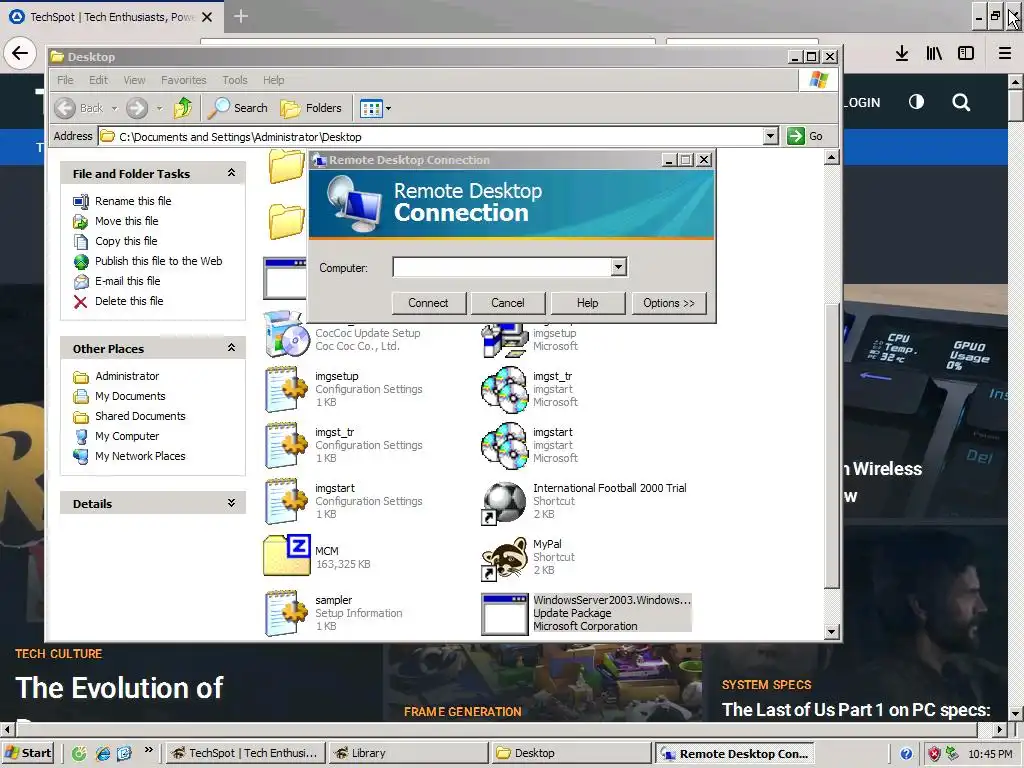Open the File menu in Desktop window

click(x=65, y=80)
